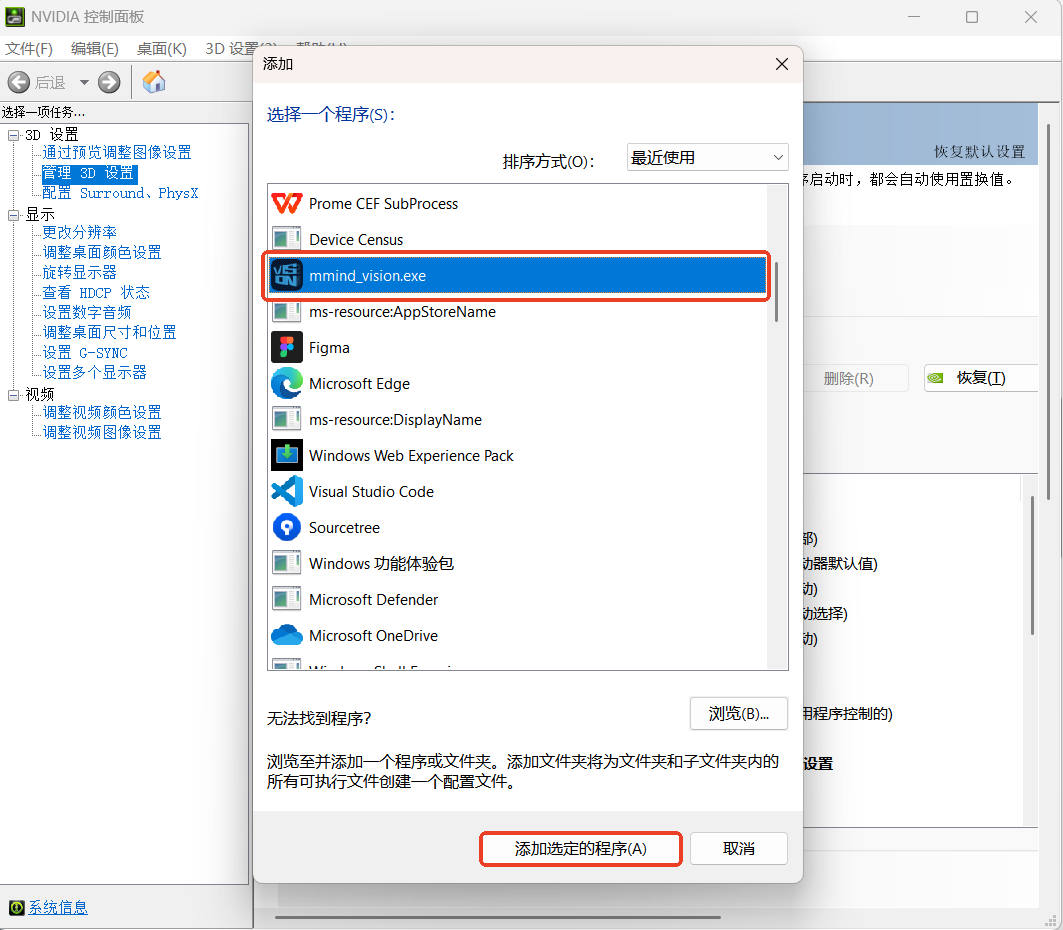
Task: Click the back navigation arrow
Action: [x=19, y=82]
